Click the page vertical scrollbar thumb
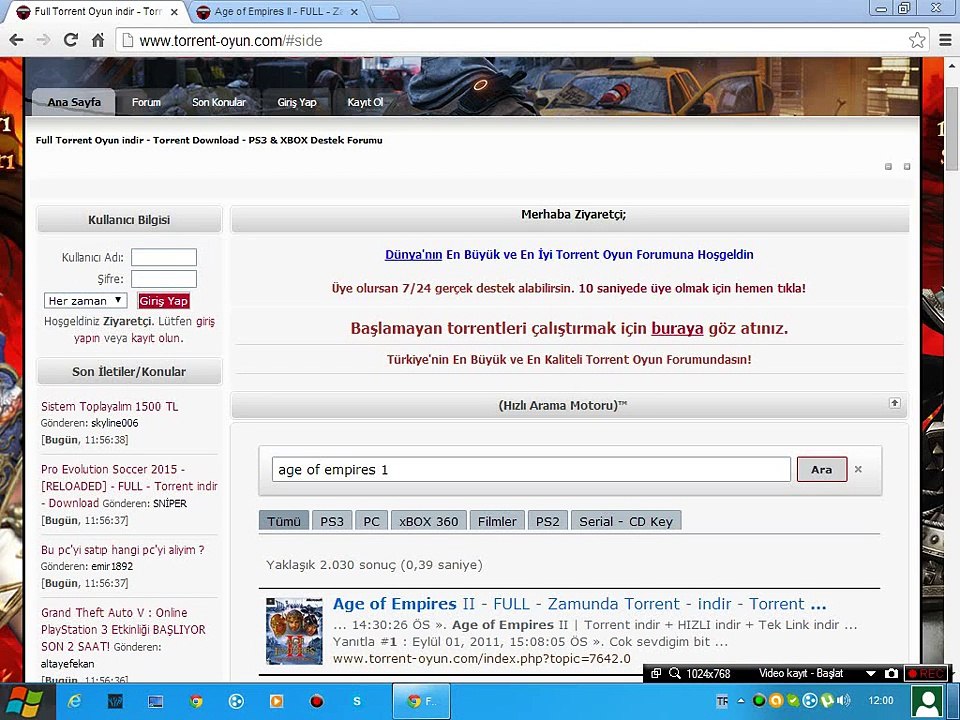This screenshot has width=960, height=720. (952, 129)
